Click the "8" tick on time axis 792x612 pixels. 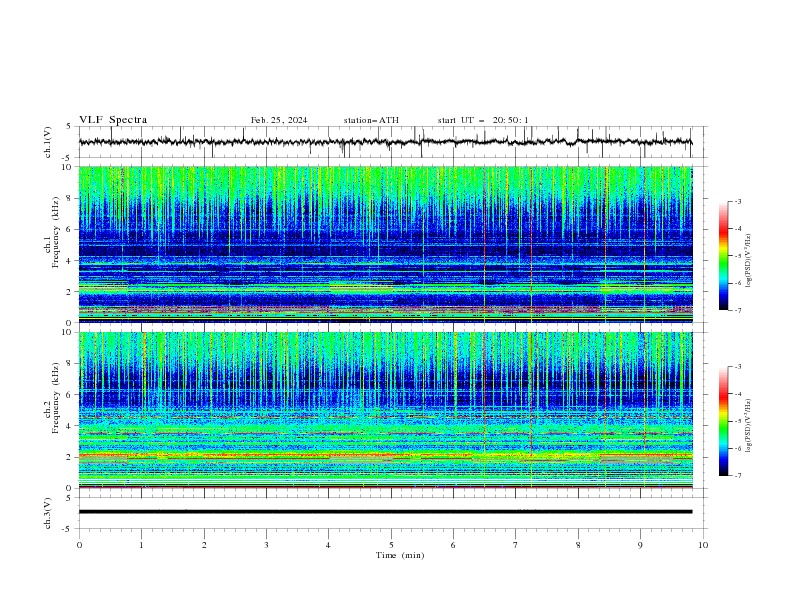(578, 545)
